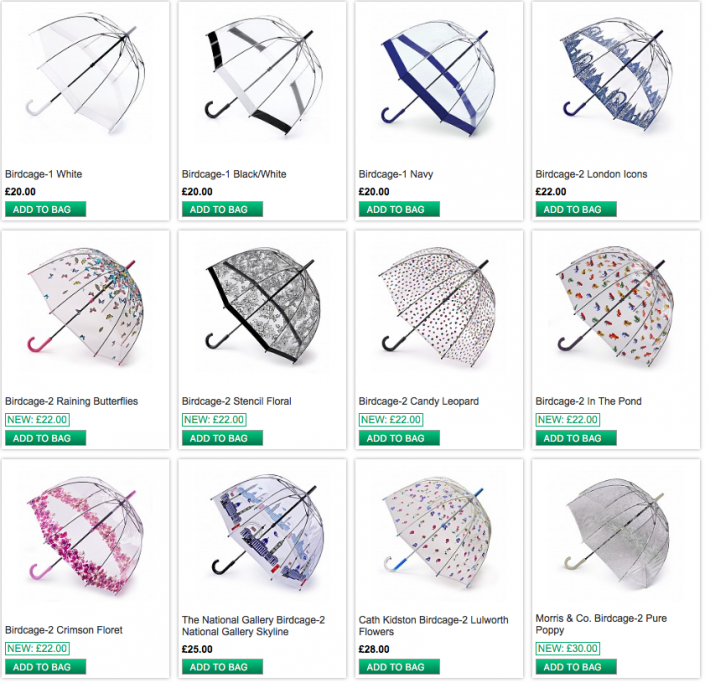
Task: Add Birdcage-1 White to bag
Action: pos(46,211)
